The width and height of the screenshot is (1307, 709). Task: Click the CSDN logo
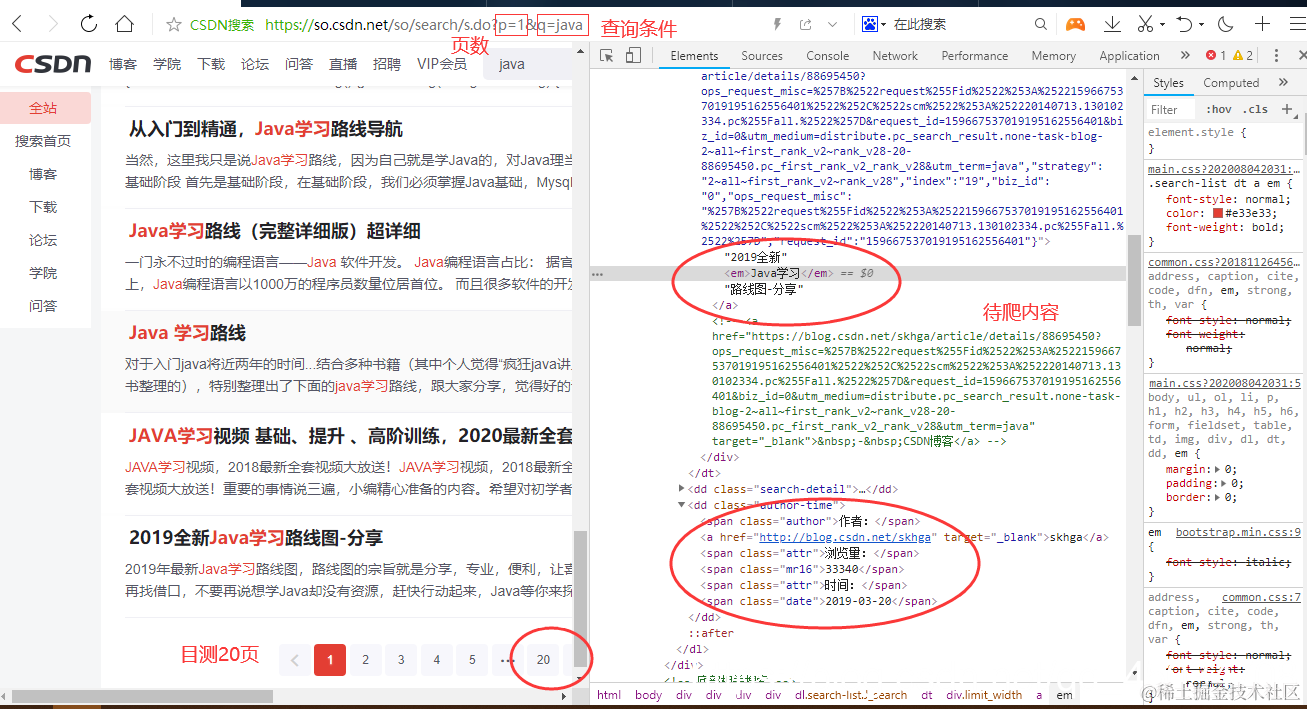point(53,64)
